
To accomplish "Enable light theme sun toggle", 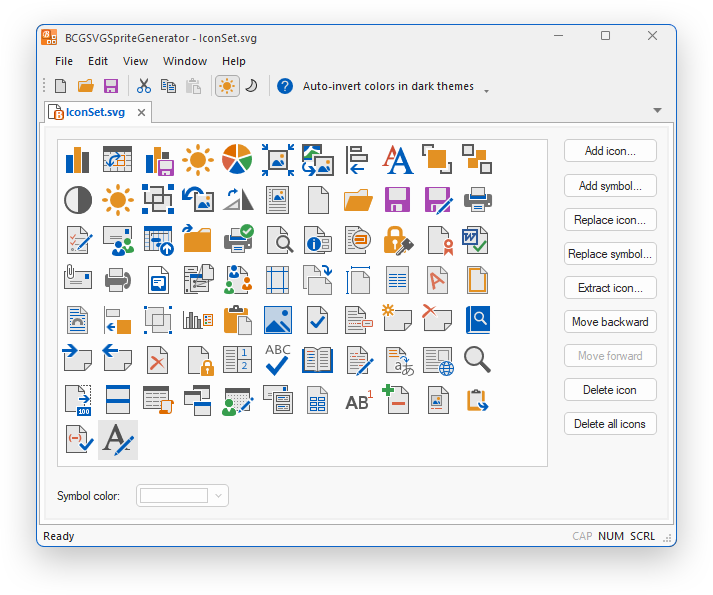I will (227, 86).
